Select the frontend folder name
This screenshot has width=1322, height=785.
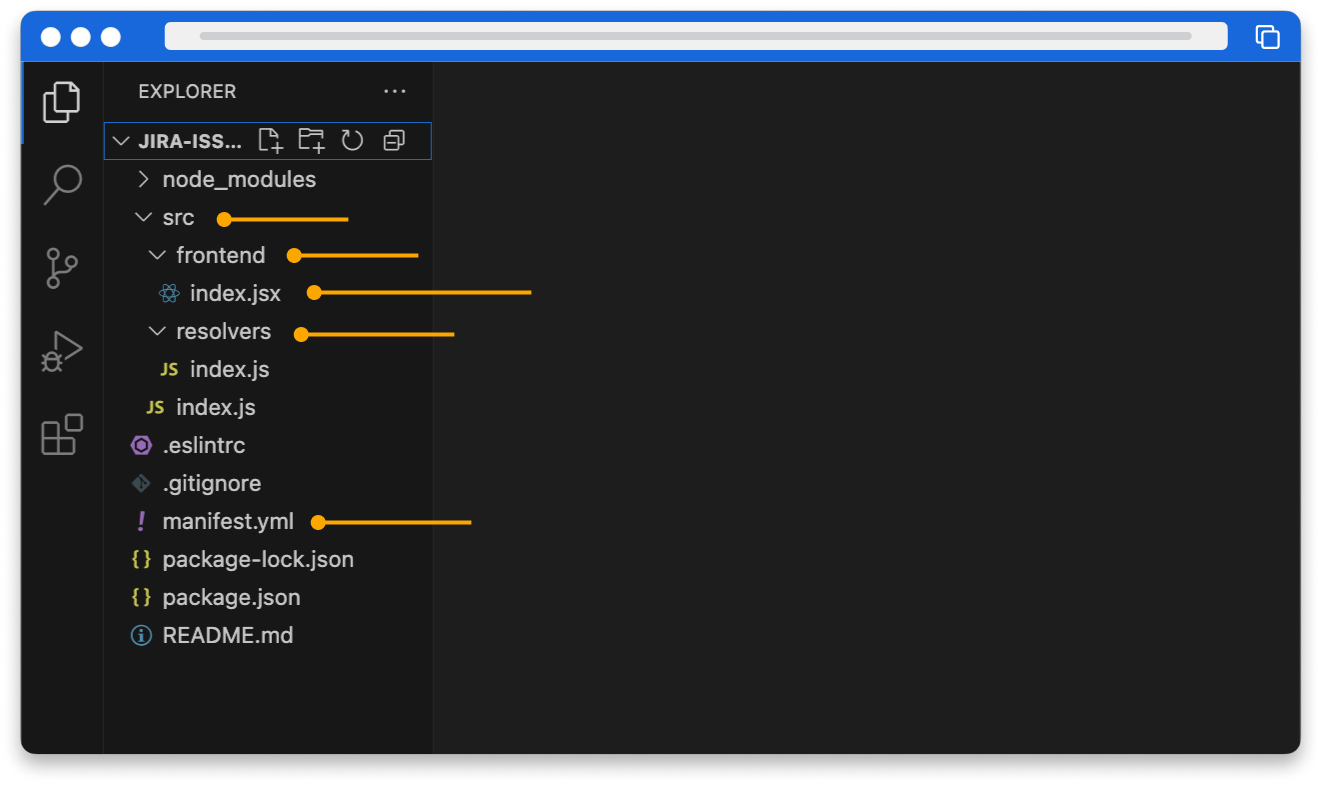click(221, 256)
